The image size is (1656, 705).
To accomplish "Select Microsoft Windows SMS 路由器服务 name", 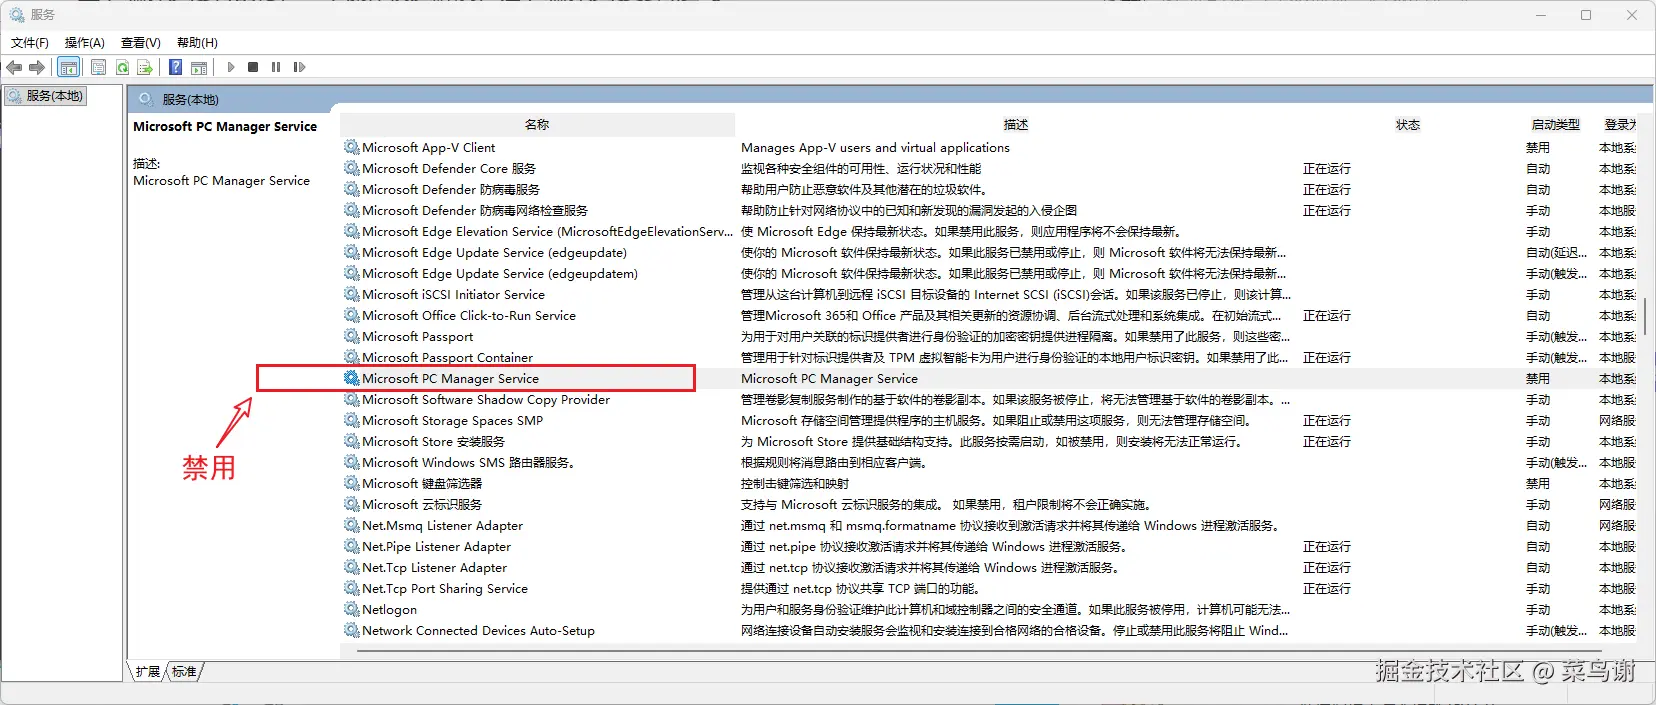I will 468,462.
